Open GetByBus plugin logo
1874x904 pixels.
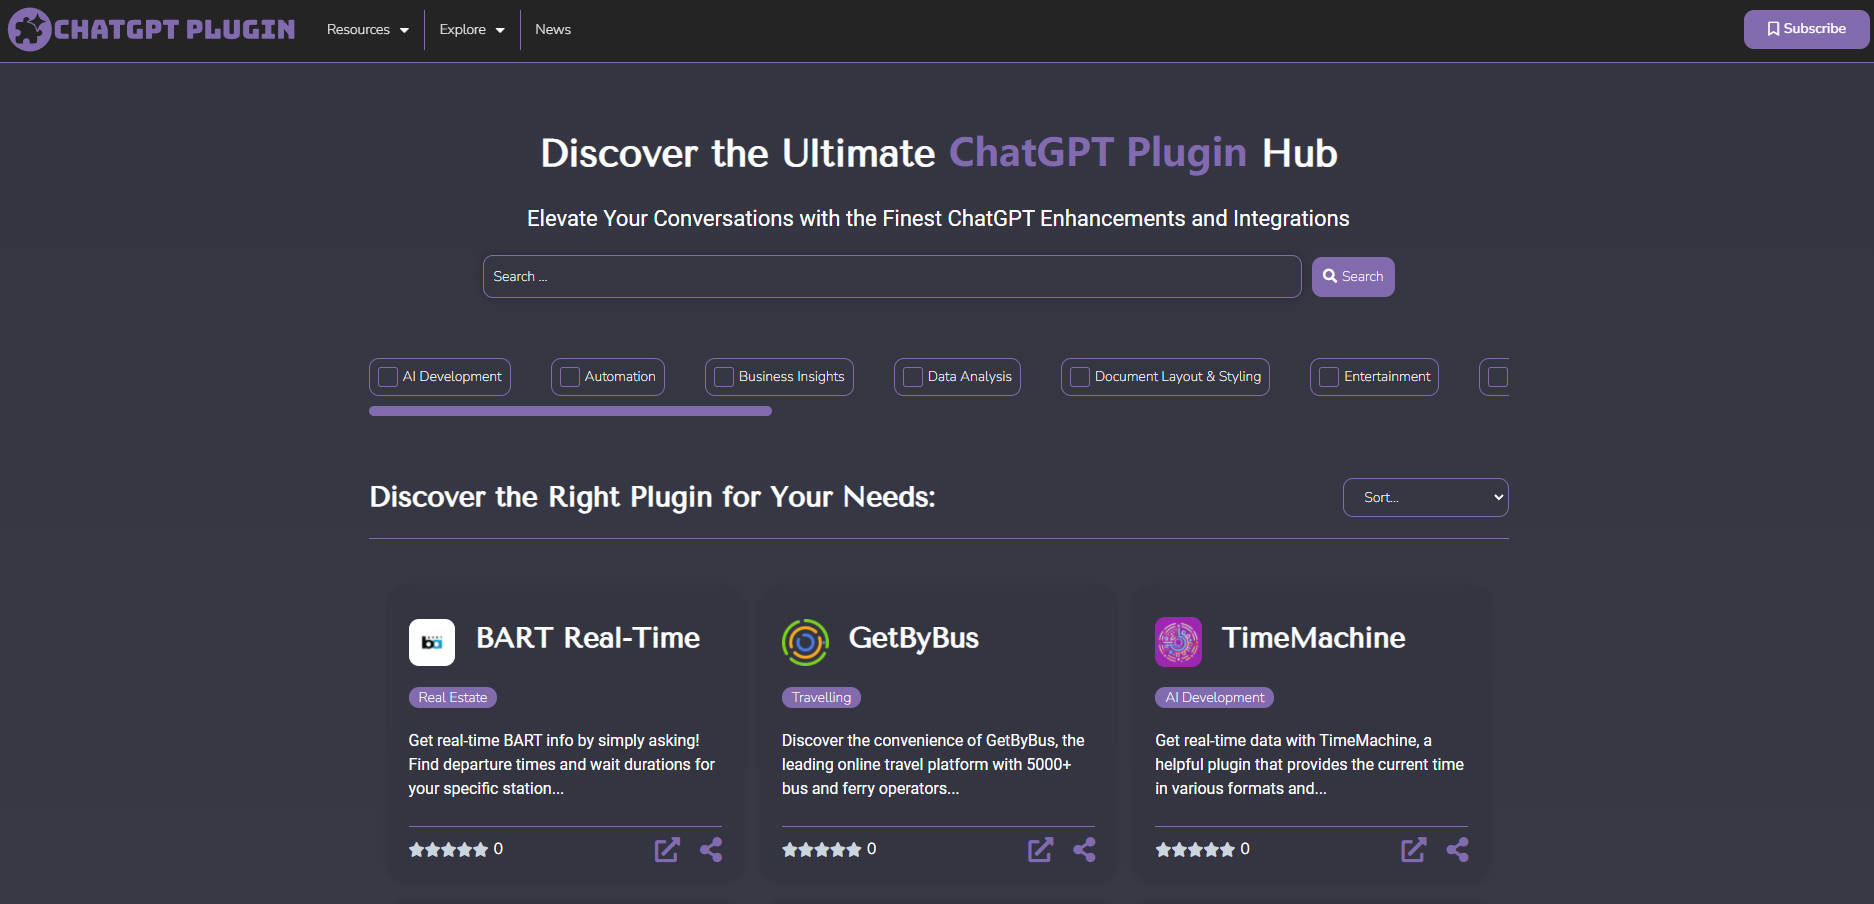805,642
